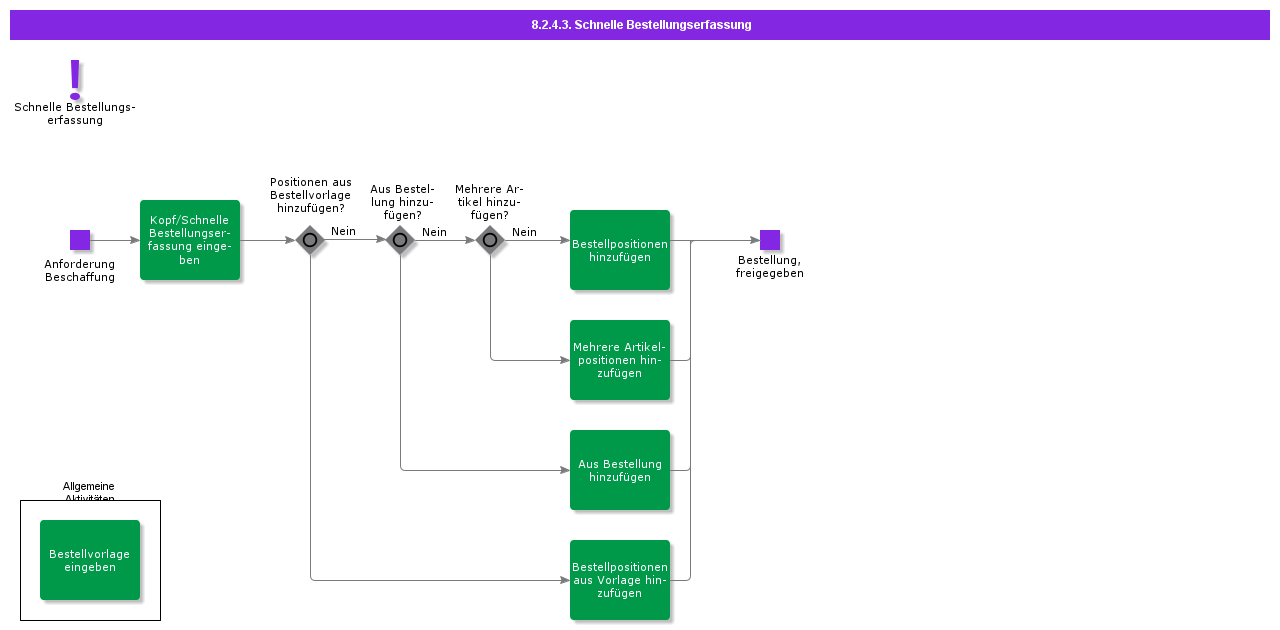
Task: Open Kopf/Schnelle Bestellungserfassung eingeben activity
Action: coord(190,240)
